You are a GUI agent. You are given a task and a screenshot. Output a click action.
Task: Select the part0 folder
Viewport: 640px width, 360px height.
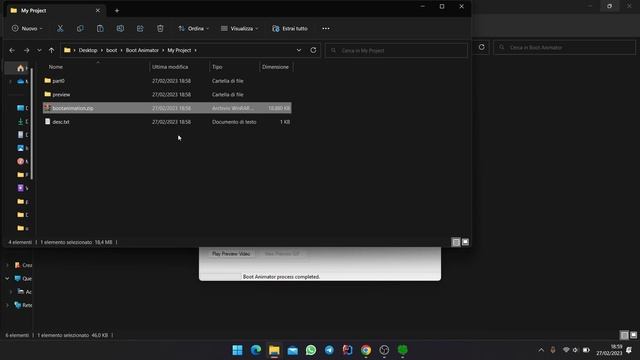click(167, 81)
